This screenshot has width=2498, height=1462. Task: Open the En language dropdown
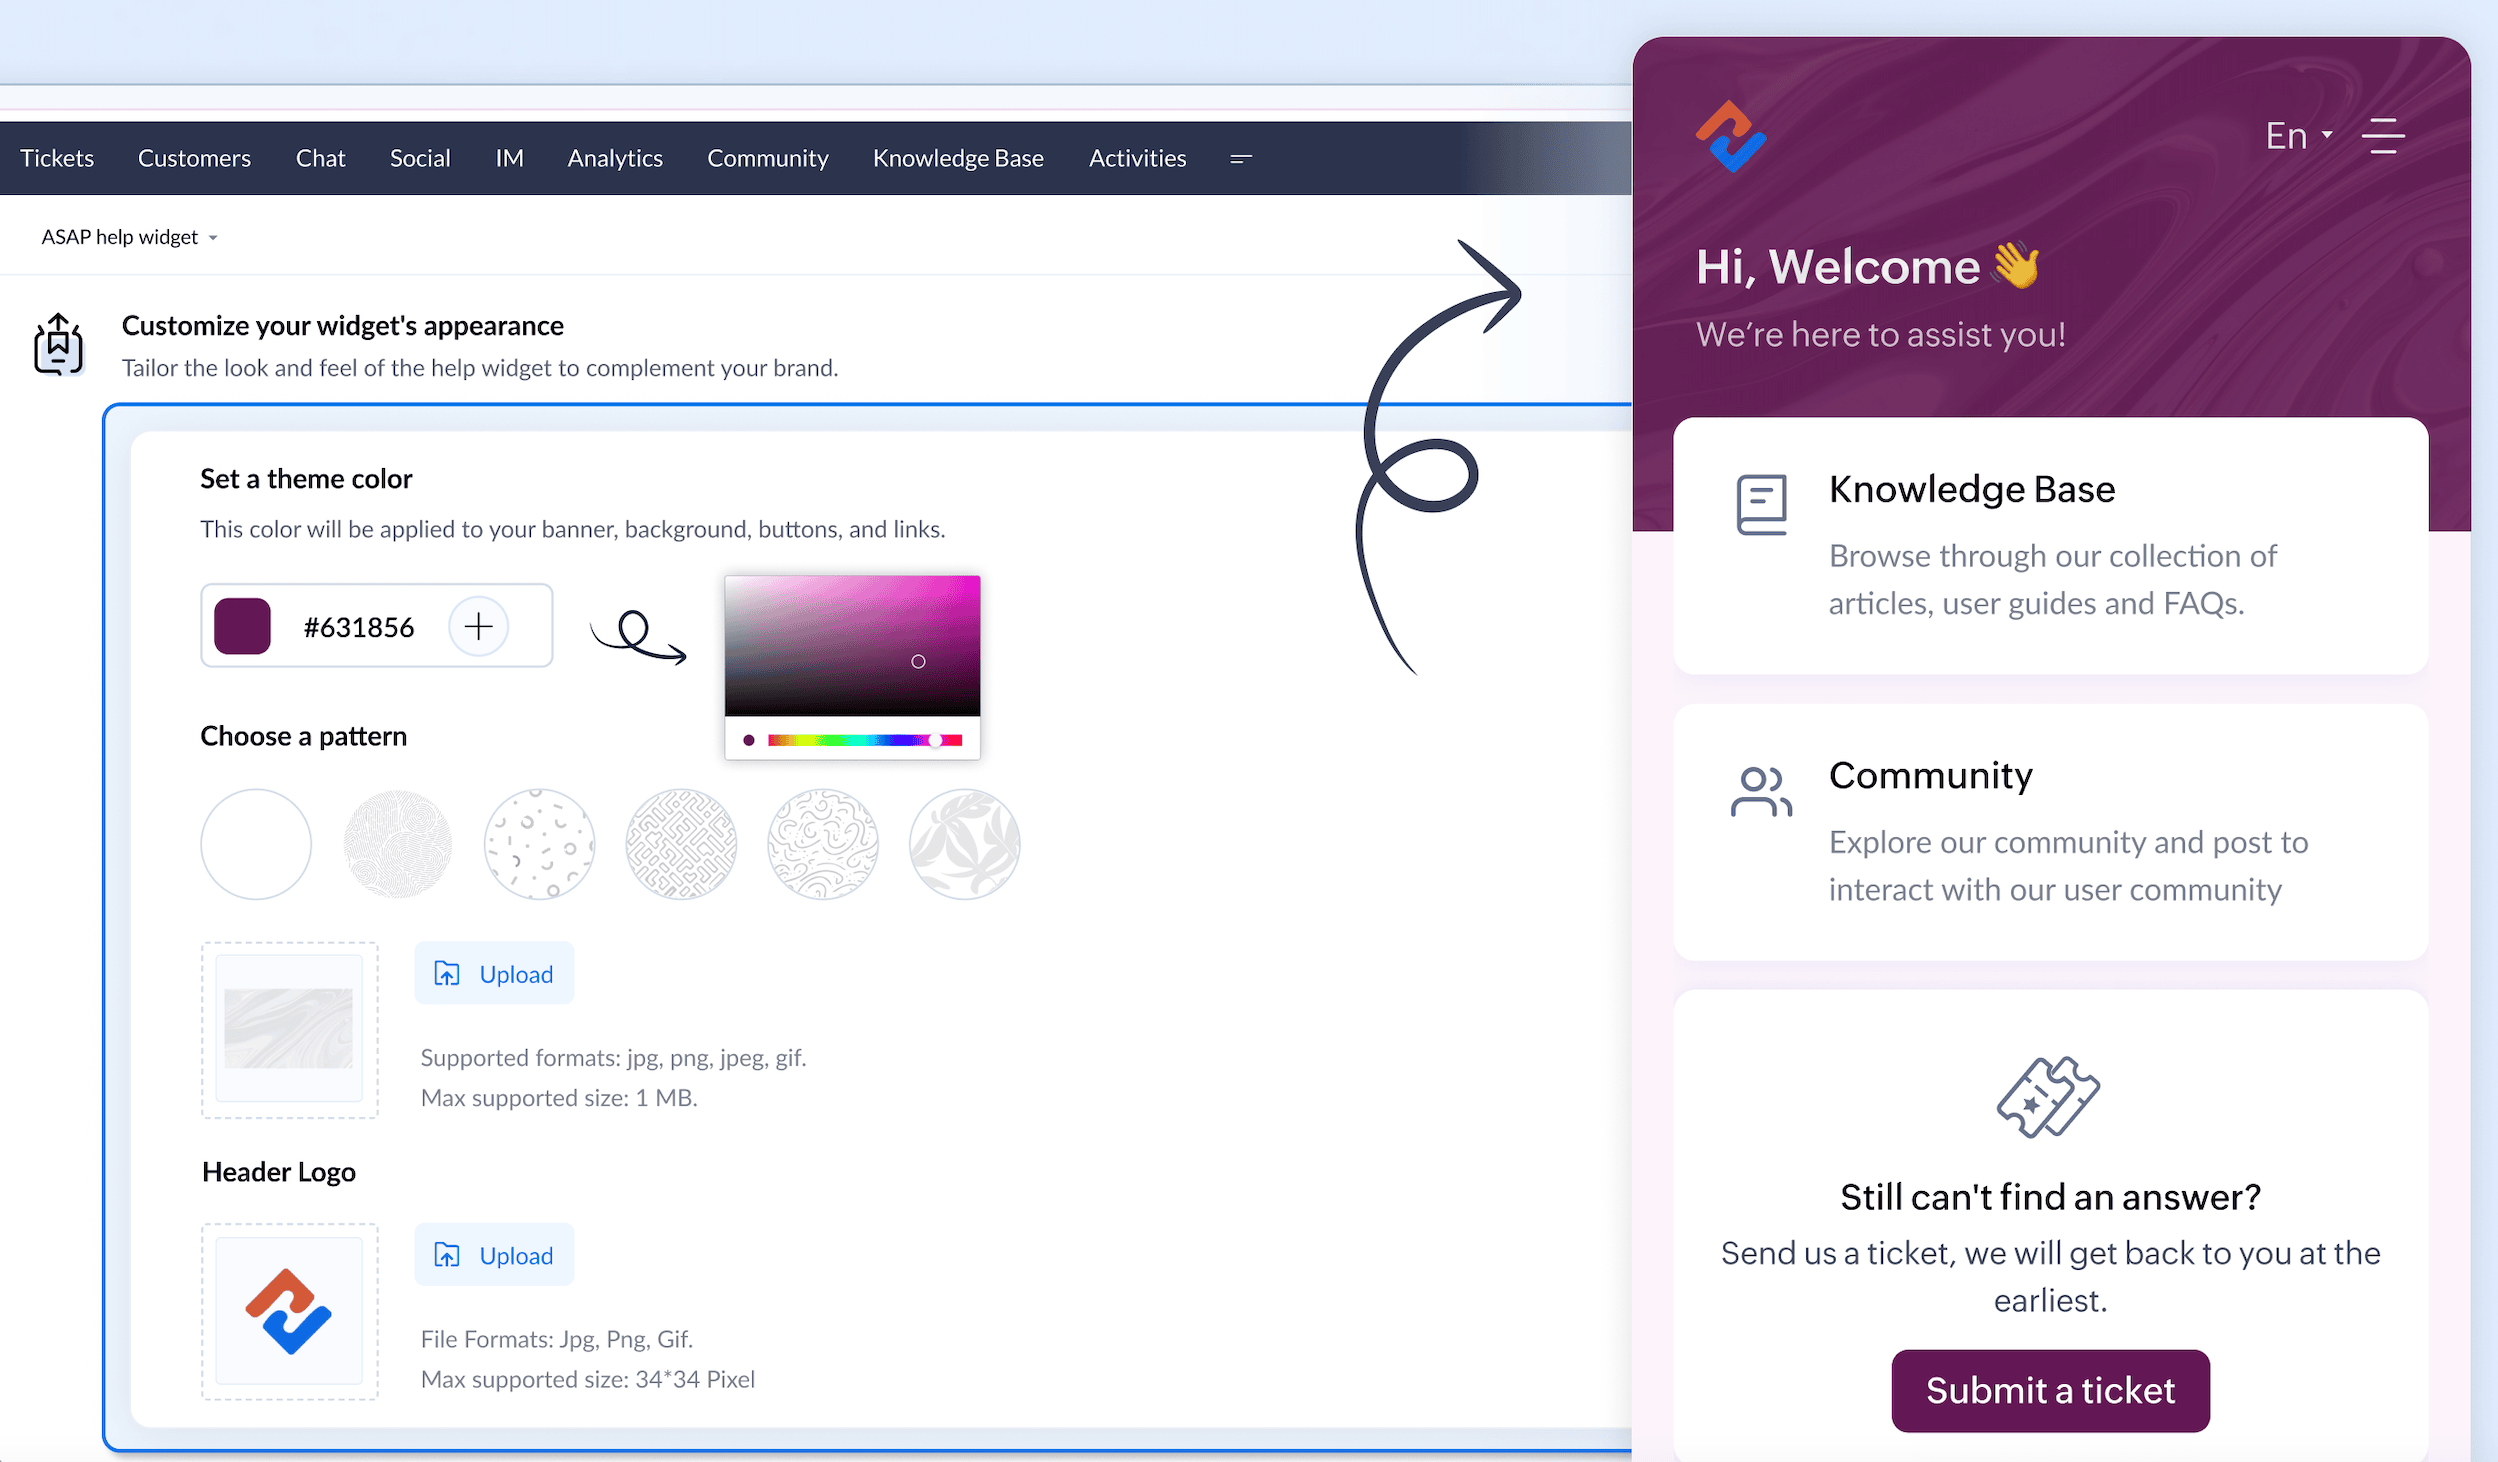pos(2299,136)
